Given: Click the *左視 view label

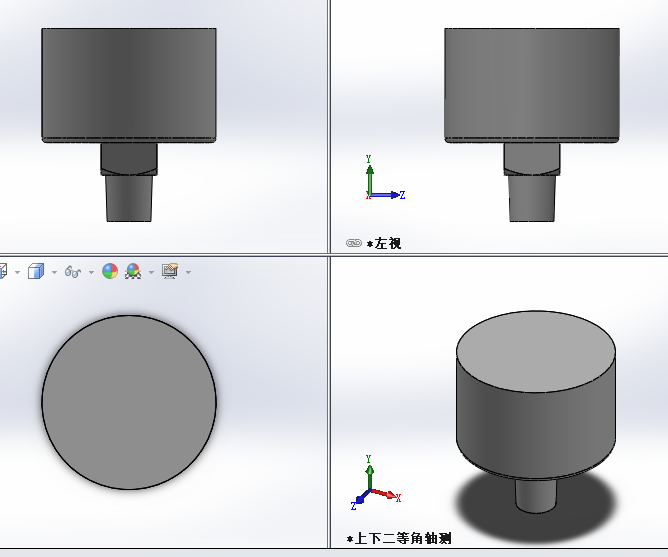Looking at the screenshot, I should point(384,243).
